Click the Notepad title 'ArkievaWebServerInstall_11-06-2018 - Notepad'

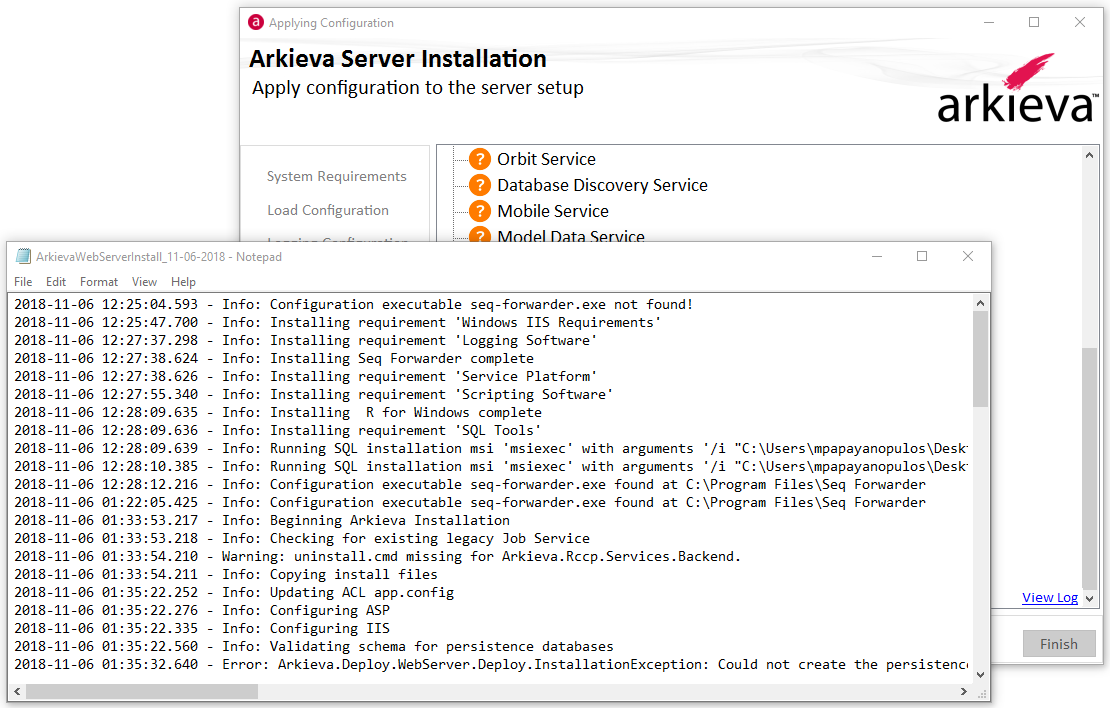159,256
